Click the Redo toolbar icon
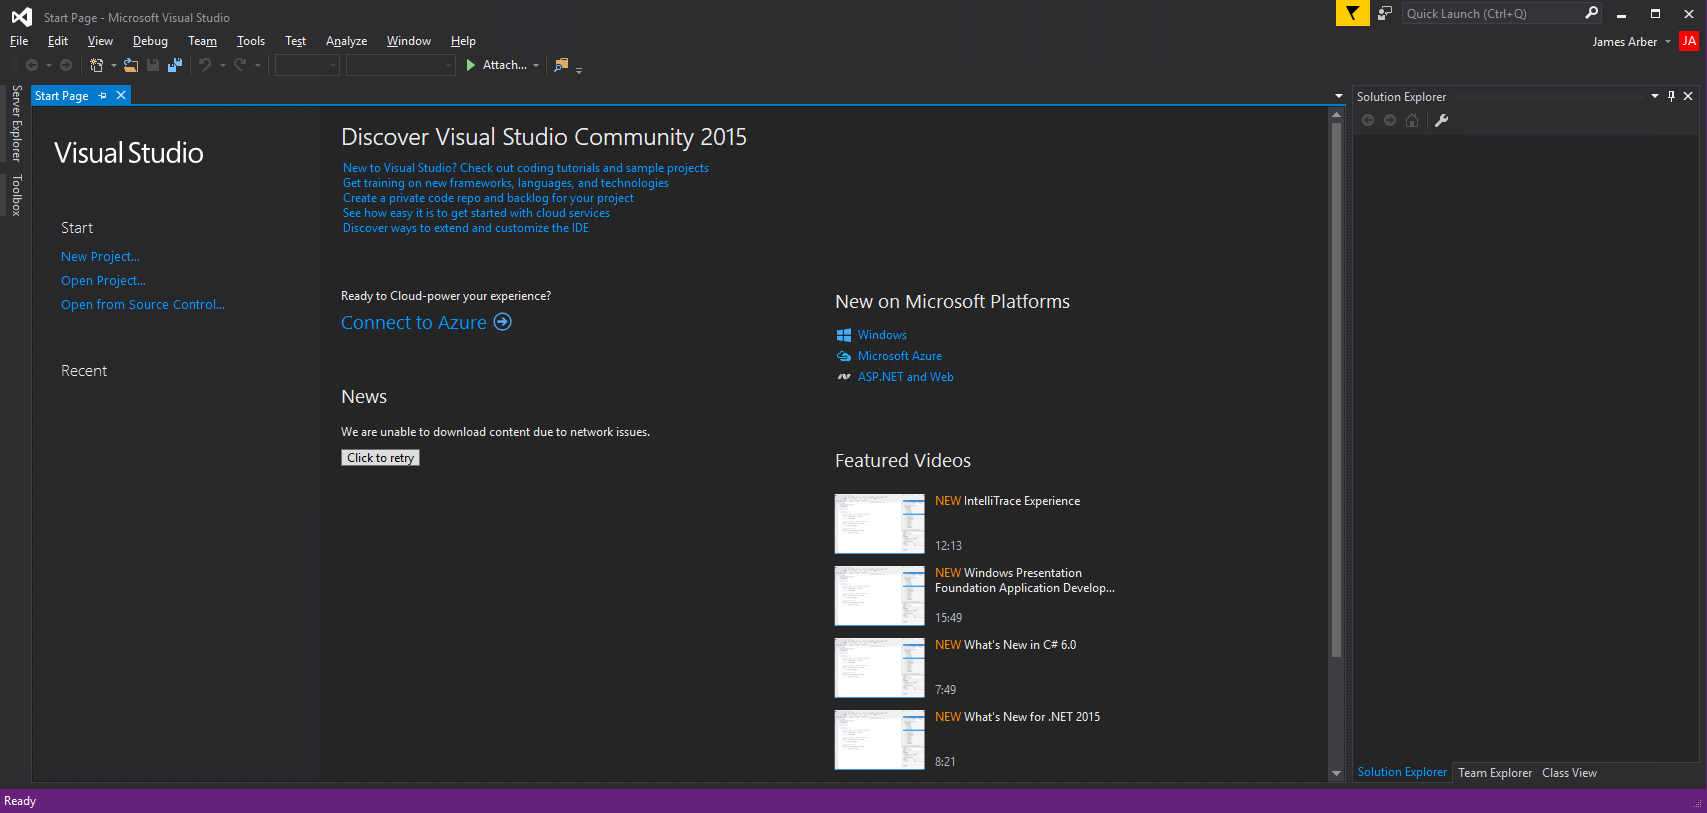Image resolution: width=1707 pixels, height=813 pixels. coord(240,65)
